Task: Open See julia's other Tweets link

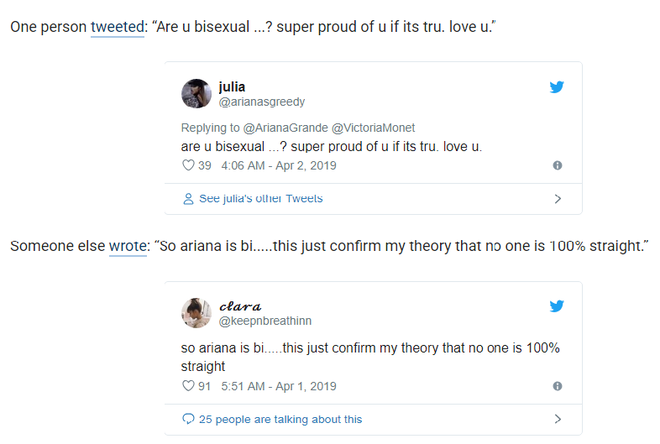Action: (261, 198)
